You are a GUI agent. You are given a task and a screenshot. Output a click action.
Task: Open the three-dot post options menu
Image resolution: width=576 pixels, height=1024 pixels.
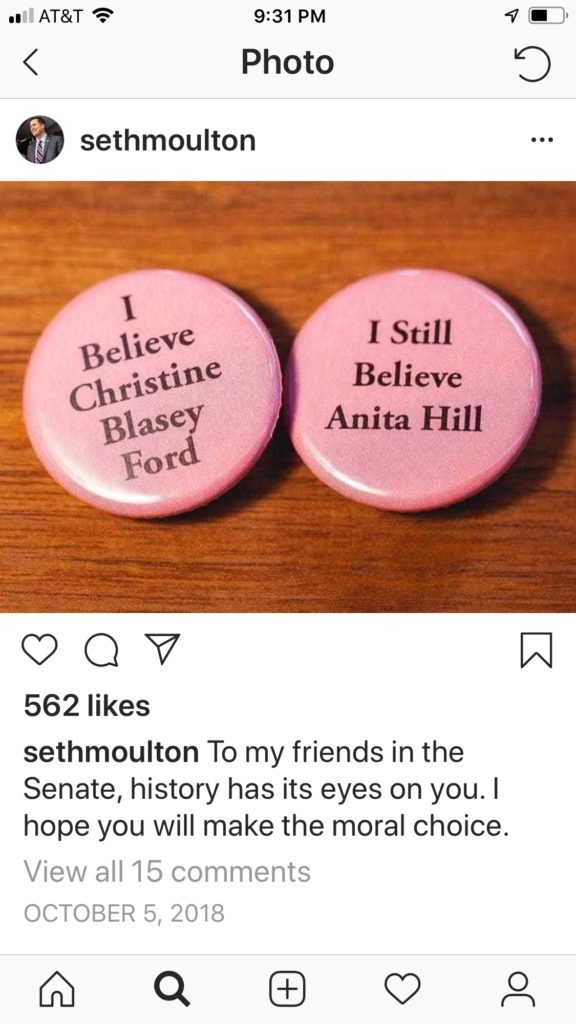[542, 140]
